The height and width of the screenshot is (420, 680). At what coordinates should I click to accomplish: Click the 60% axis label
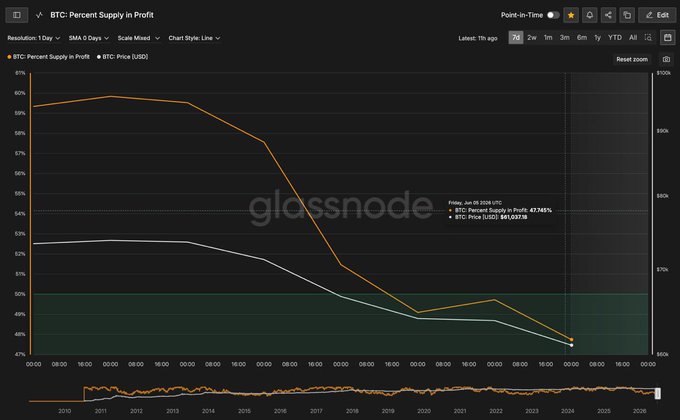(x=20, y=93)
